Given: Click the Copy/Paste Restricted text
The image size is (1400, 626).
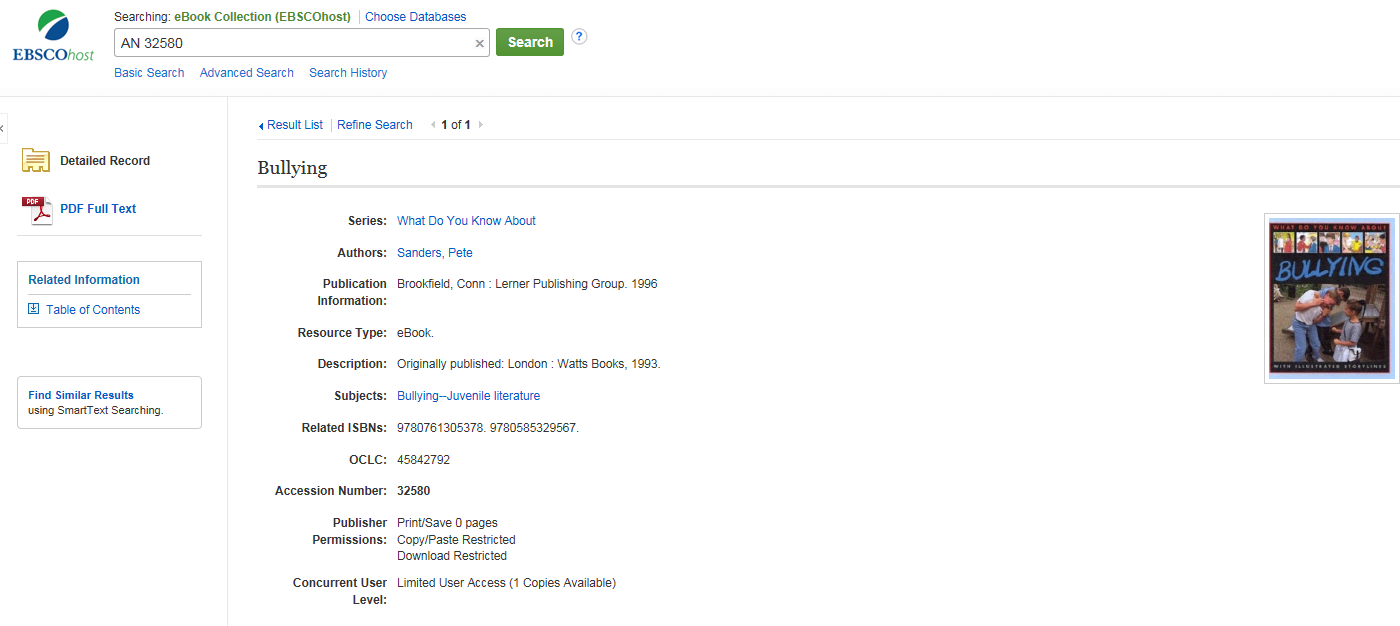Looking at the screenshot, I should (x=456, y=540).
